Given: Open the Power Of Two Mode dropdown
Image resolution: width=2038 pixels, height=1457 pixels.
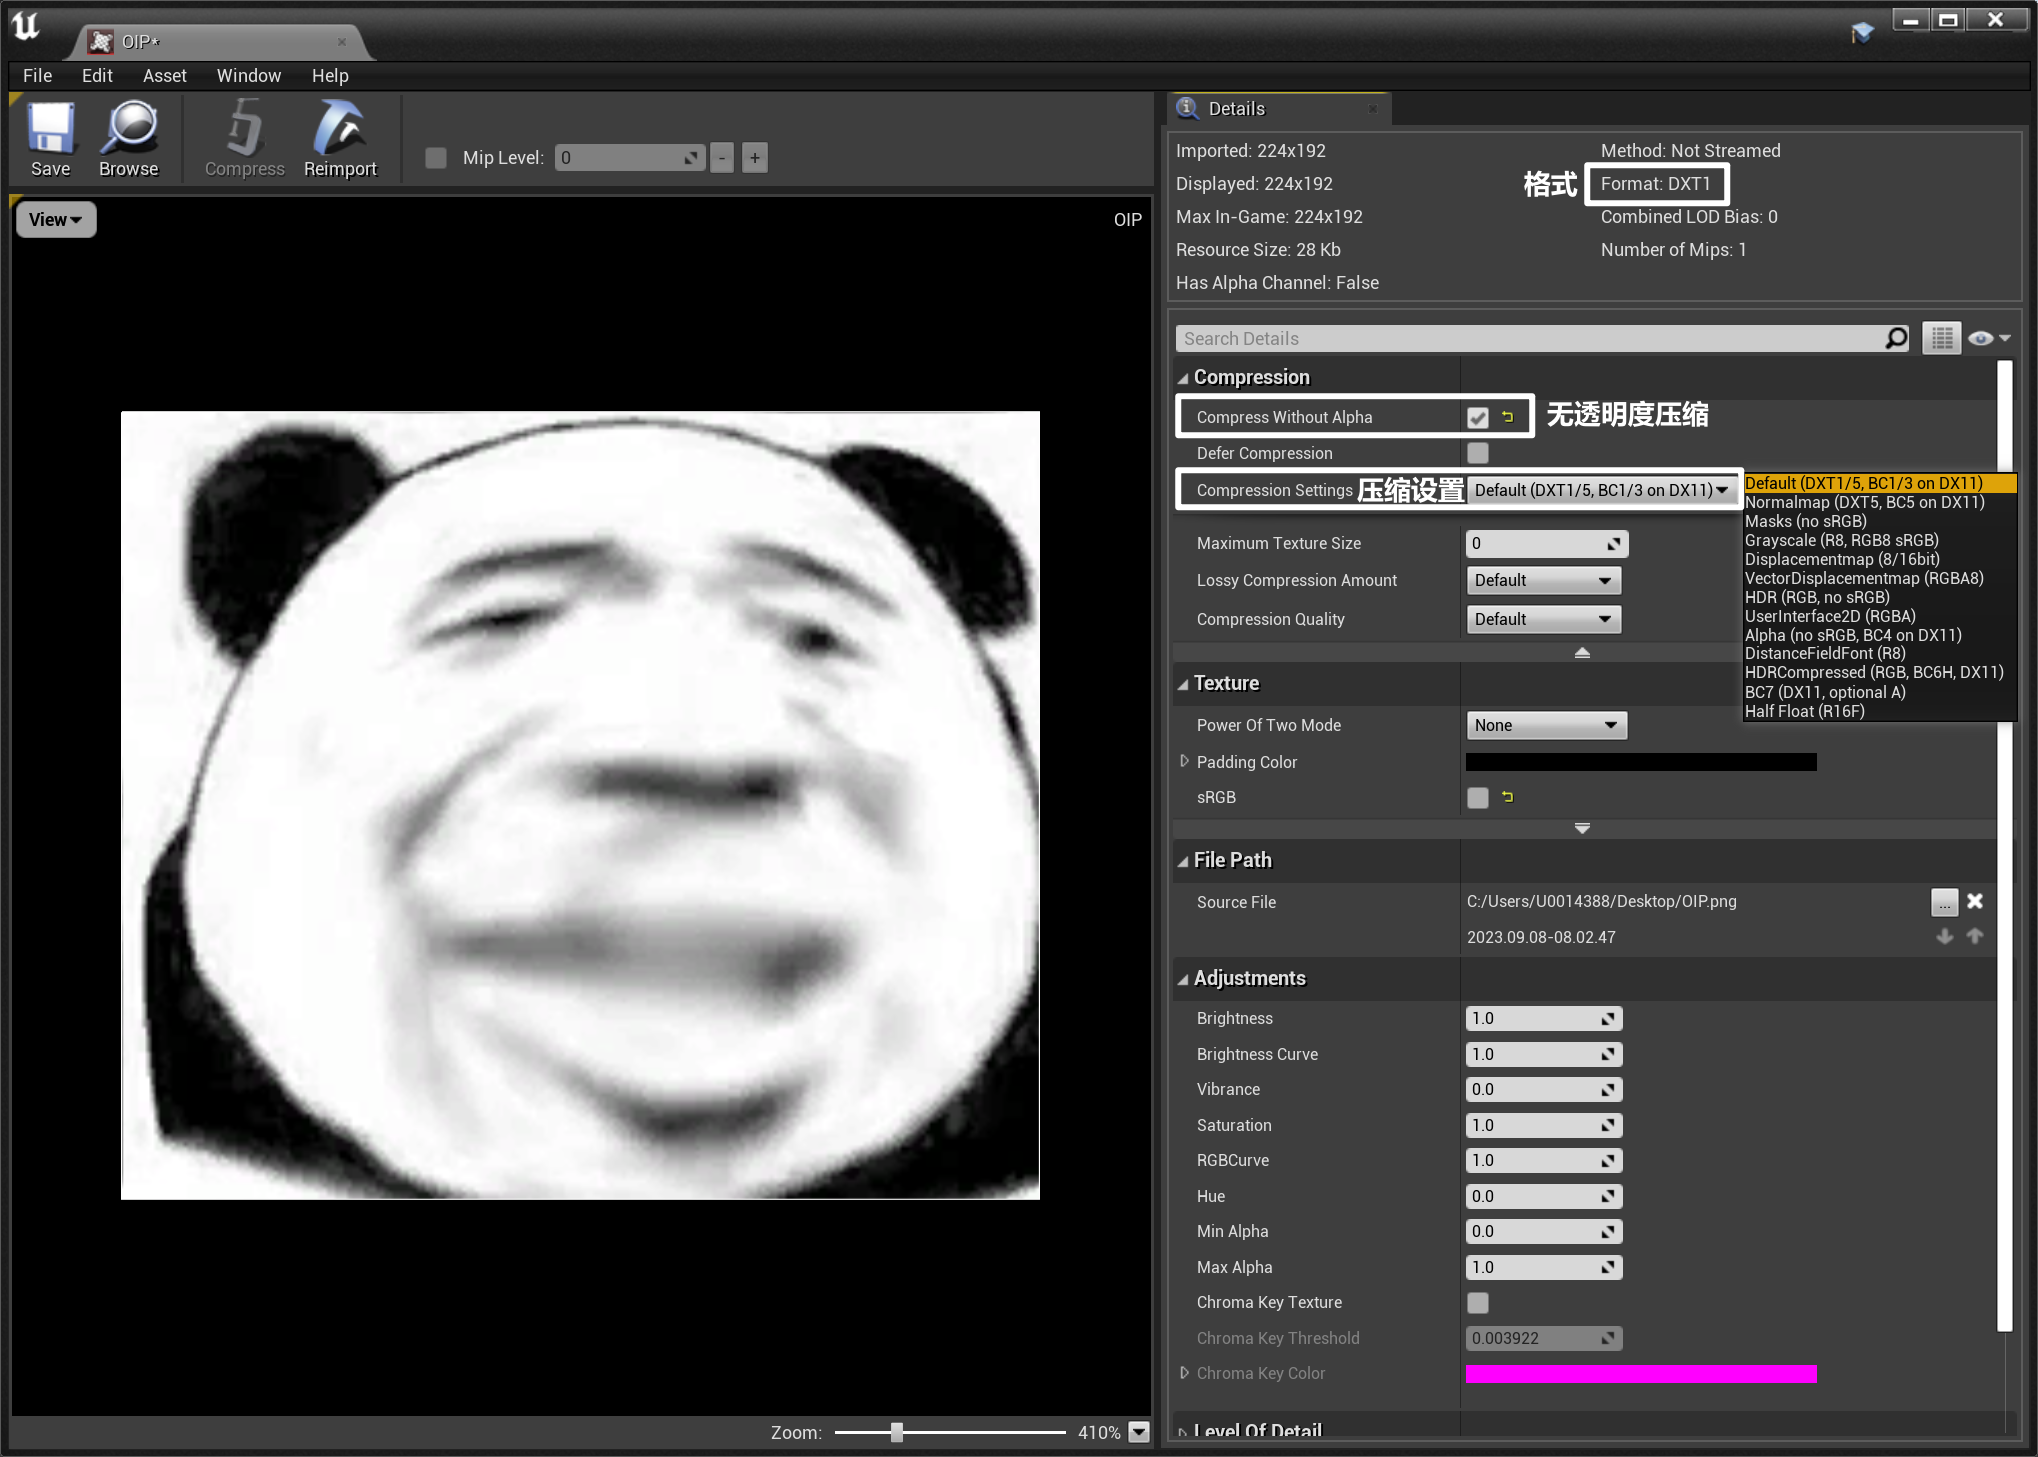Looking at the screenshot, I should pos(1546,725).
